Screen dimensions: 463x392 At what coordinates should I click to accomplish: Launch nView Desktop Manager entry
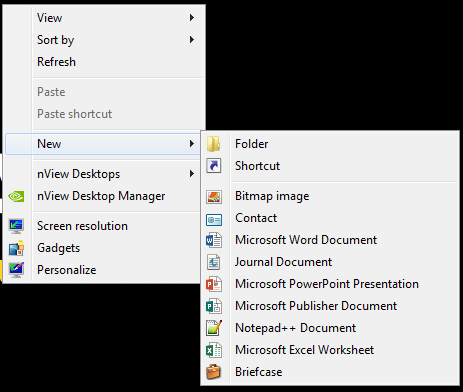point(103,196)
